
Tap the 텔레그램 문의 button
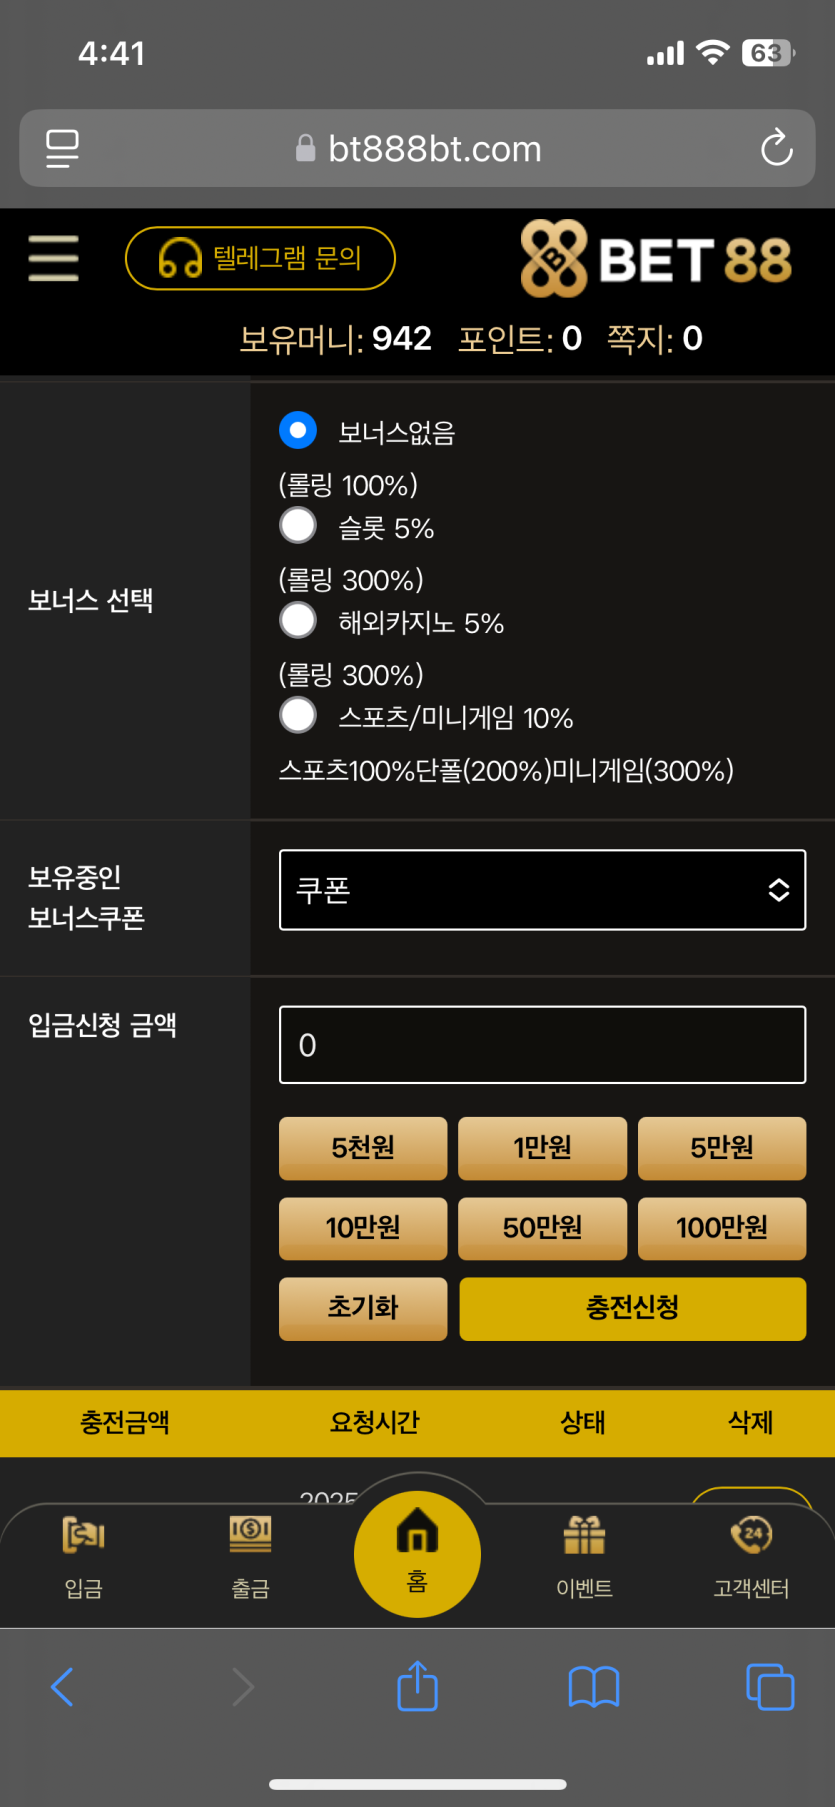(260, 258)
